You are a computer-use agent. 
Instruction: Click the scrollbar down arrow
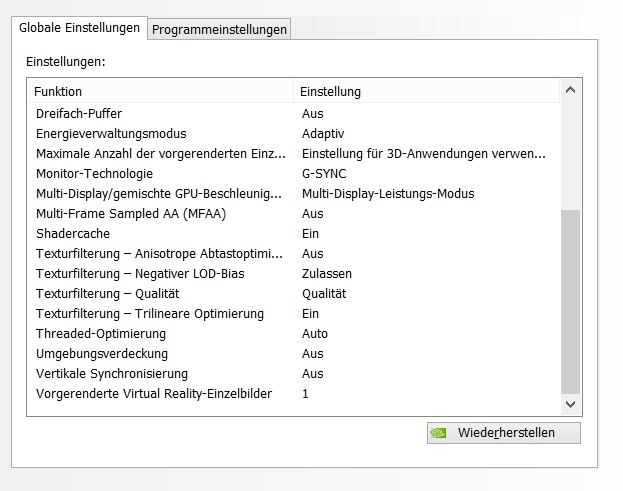pos(571,404)
